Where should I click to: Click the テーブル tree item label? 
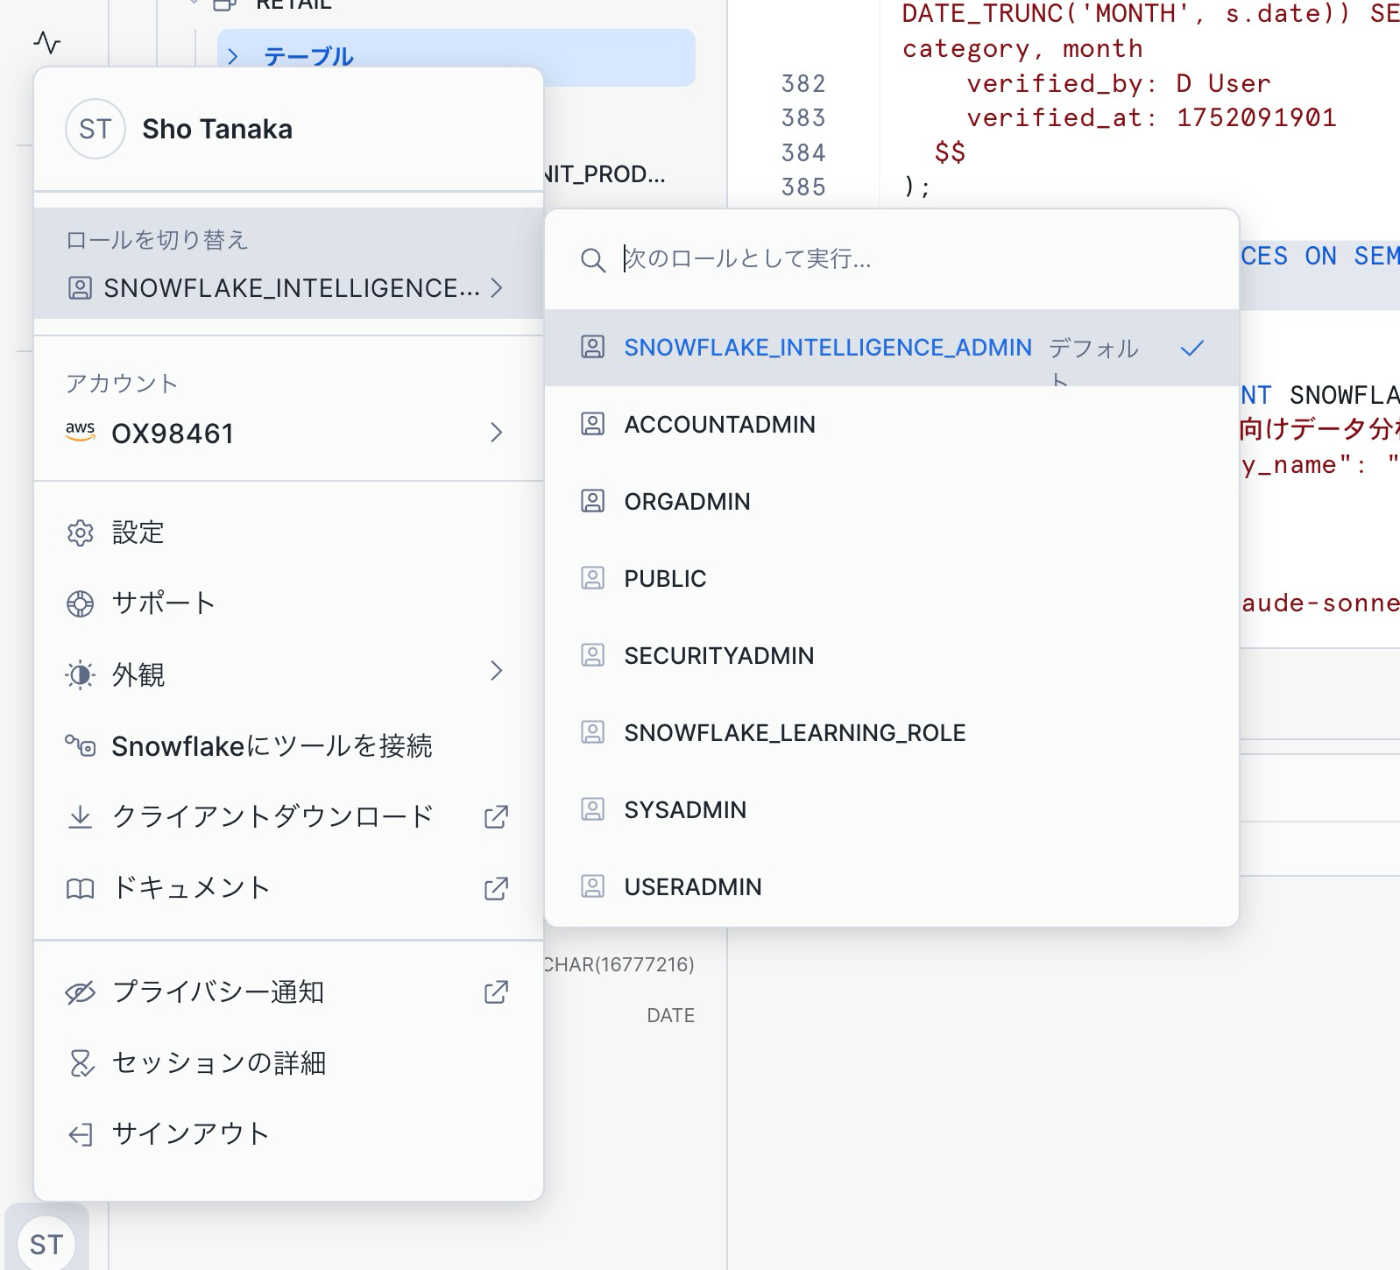[308, 56]
